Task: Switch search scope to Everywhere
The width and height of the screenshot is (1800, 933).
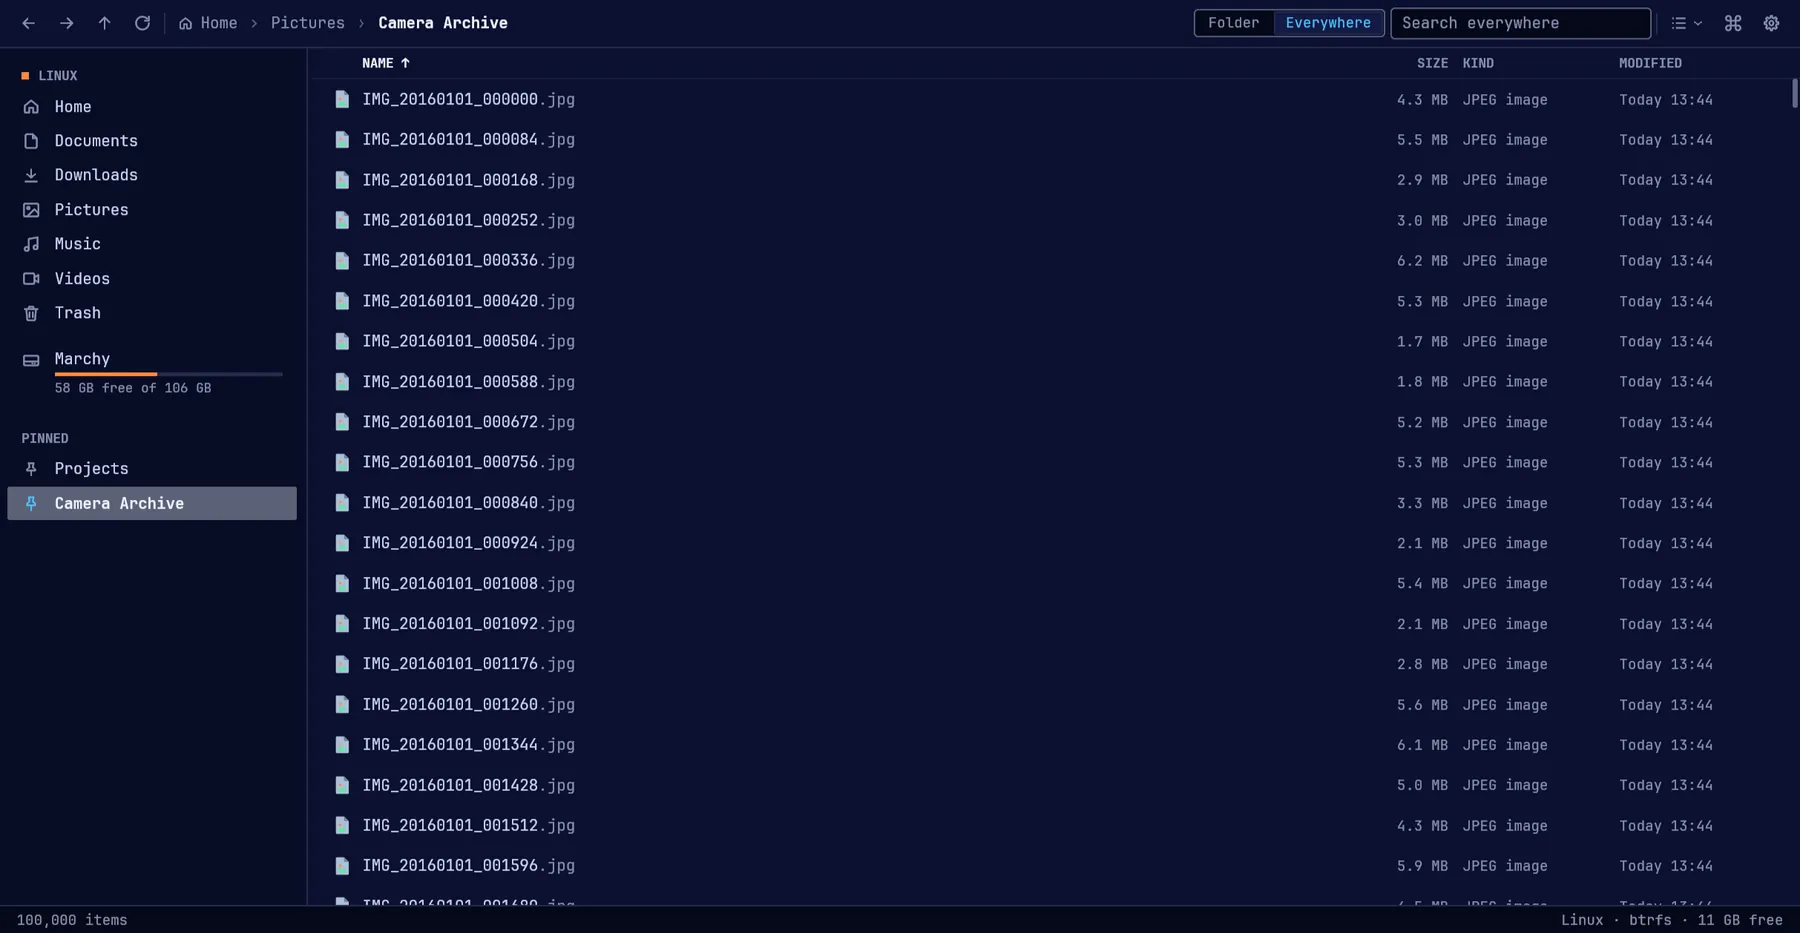Action: point(1328,23)
